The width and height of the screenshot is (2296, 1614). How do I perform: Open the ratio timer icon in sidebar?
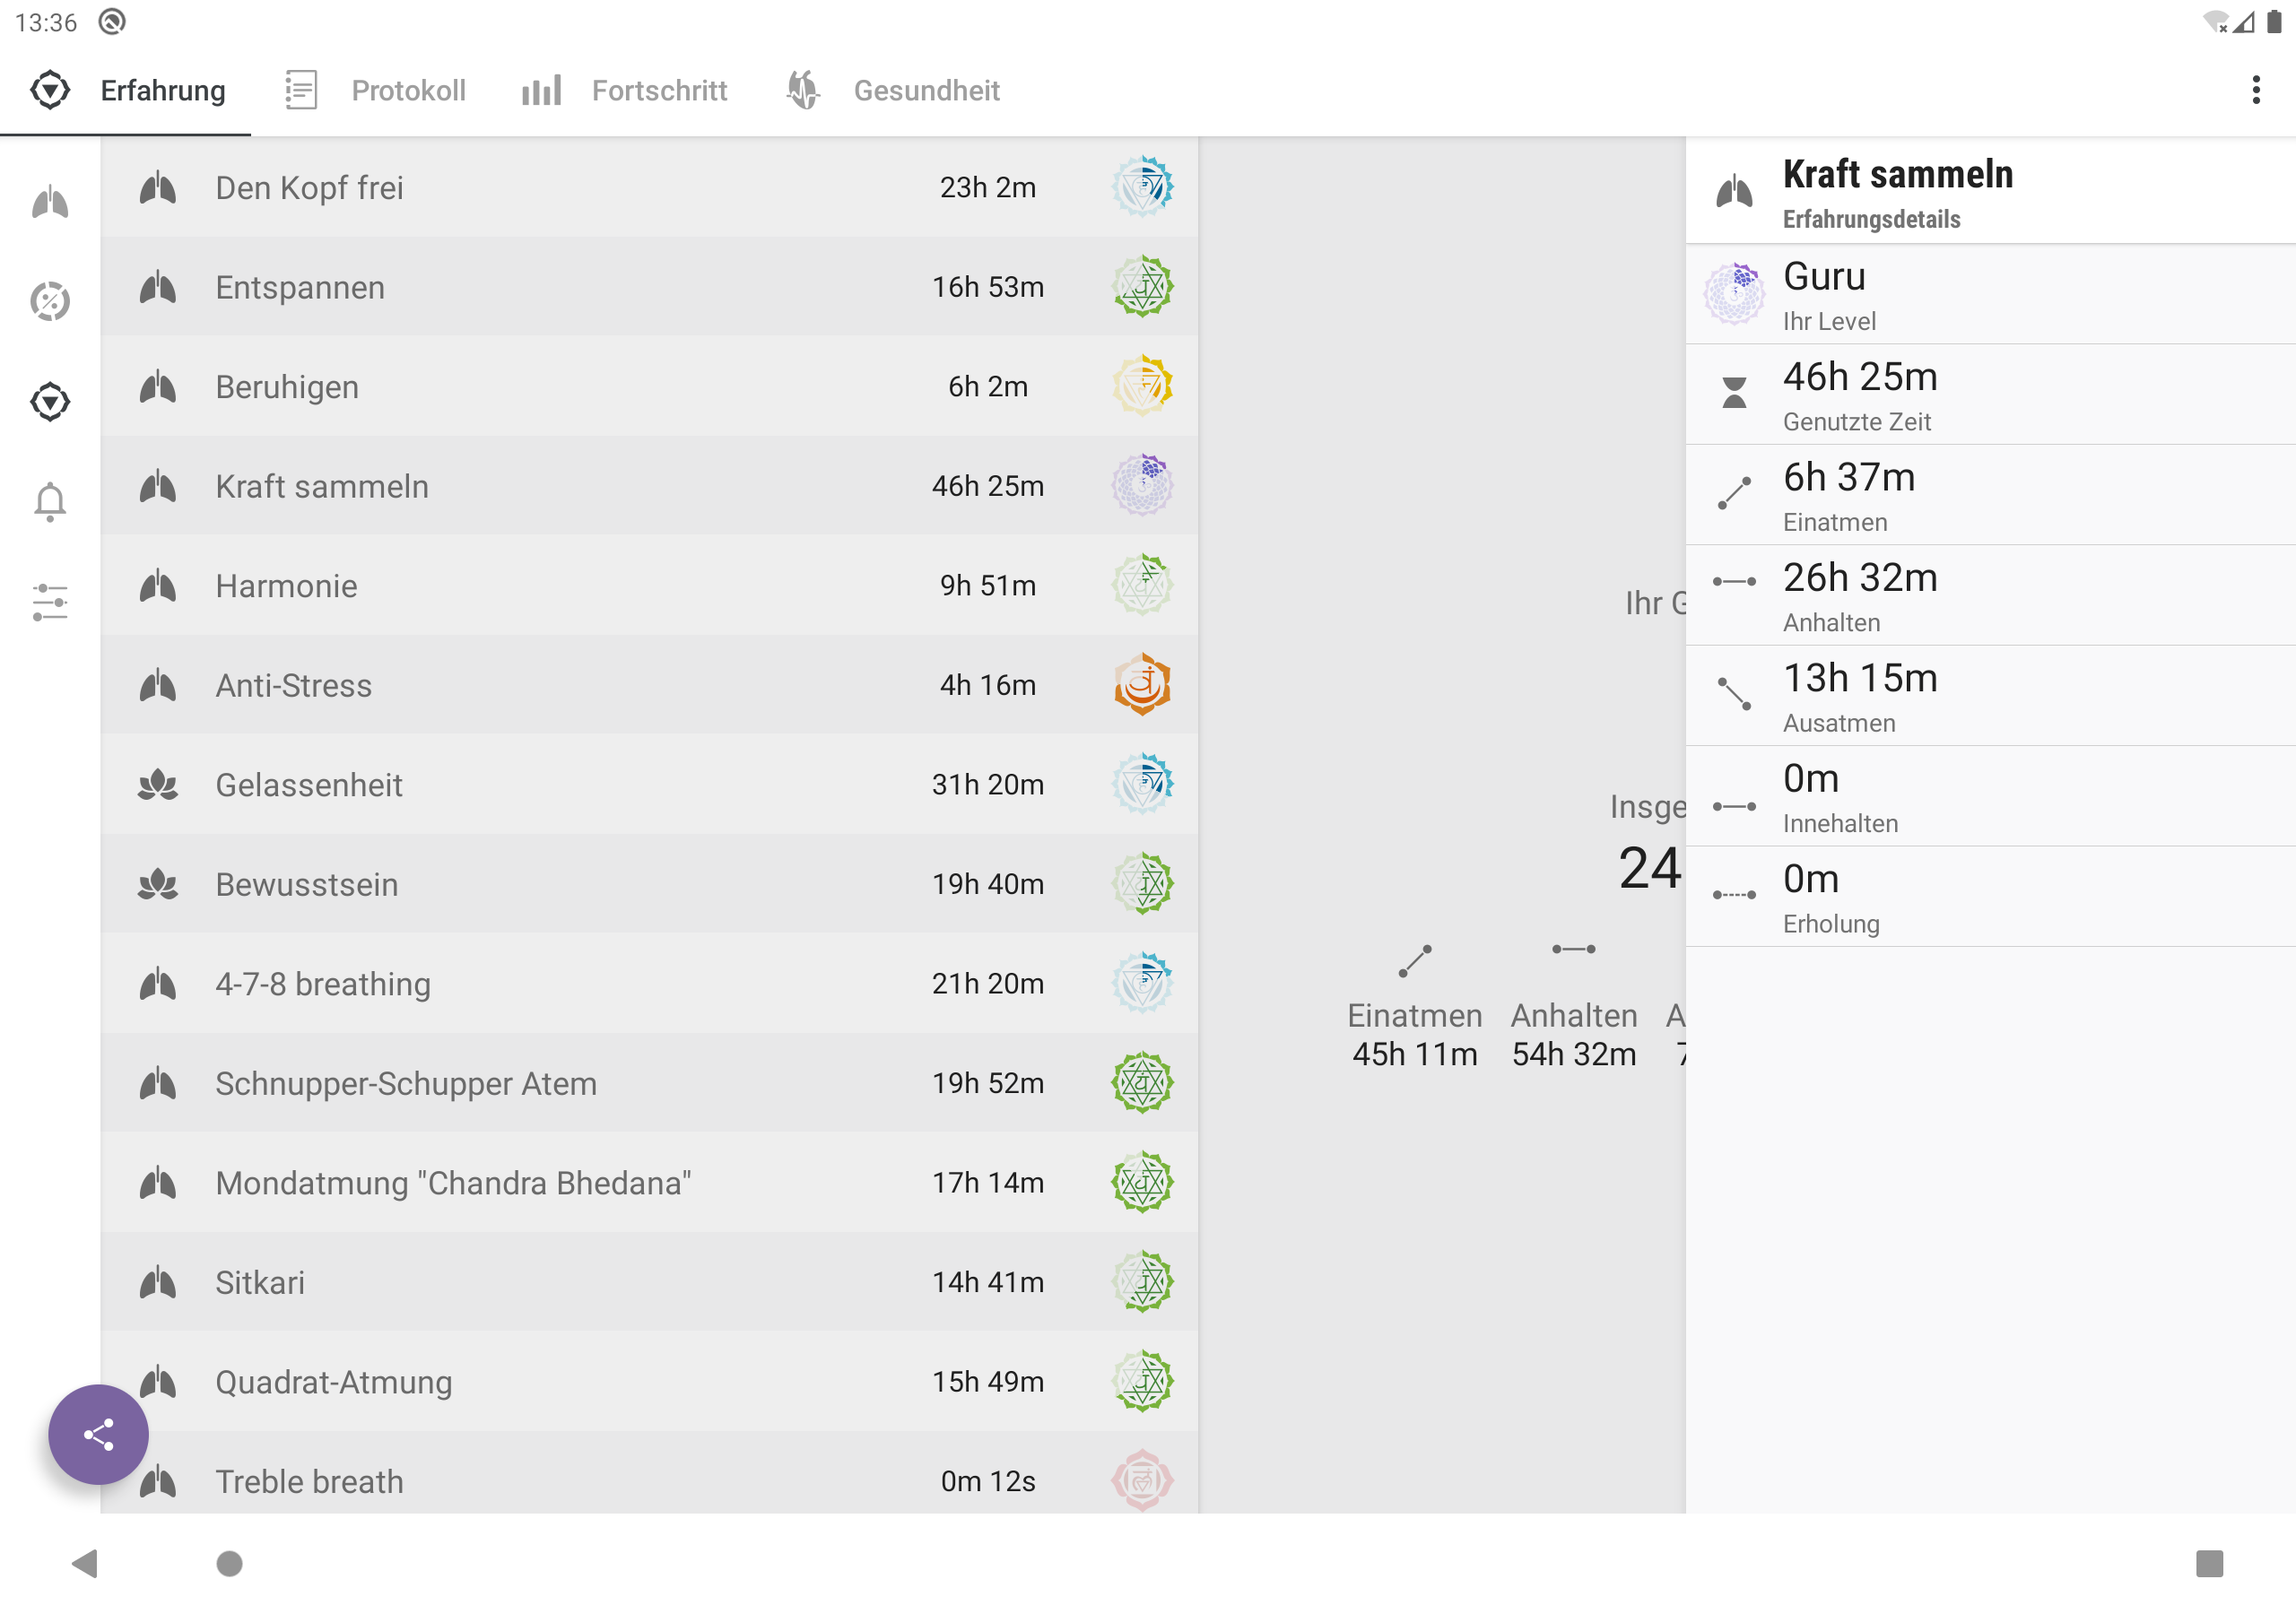pos(50,301)
